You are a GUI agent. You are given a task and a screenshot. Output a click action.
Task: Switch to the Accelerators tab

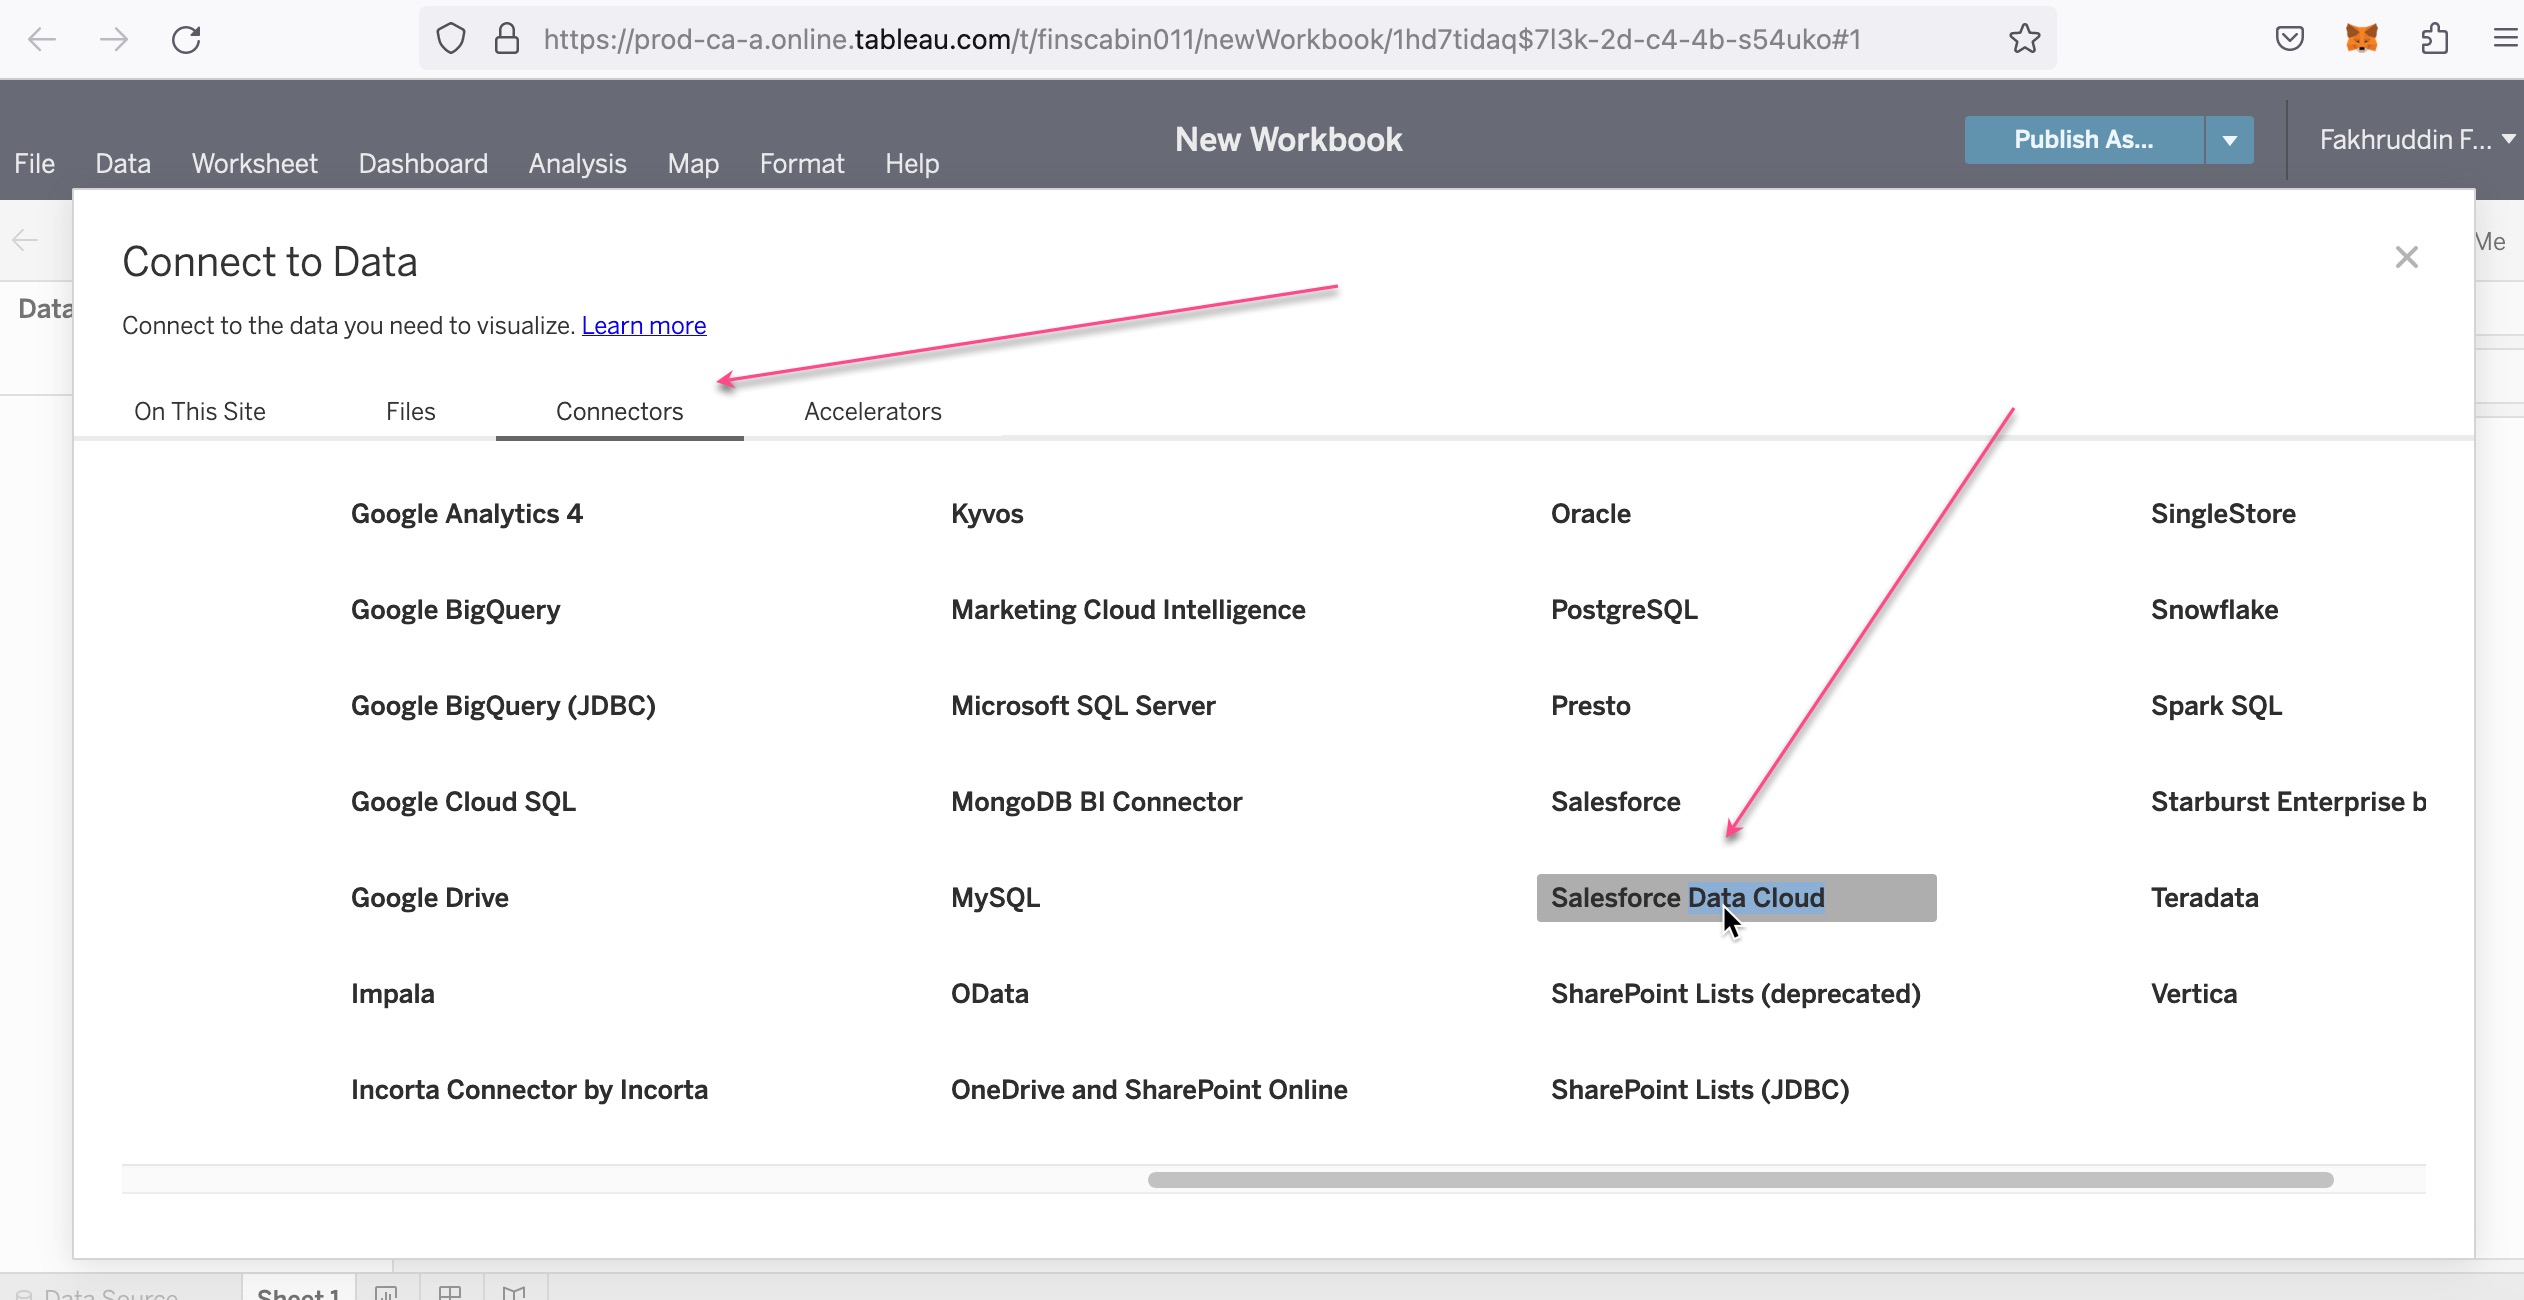(x=873, y=411)
